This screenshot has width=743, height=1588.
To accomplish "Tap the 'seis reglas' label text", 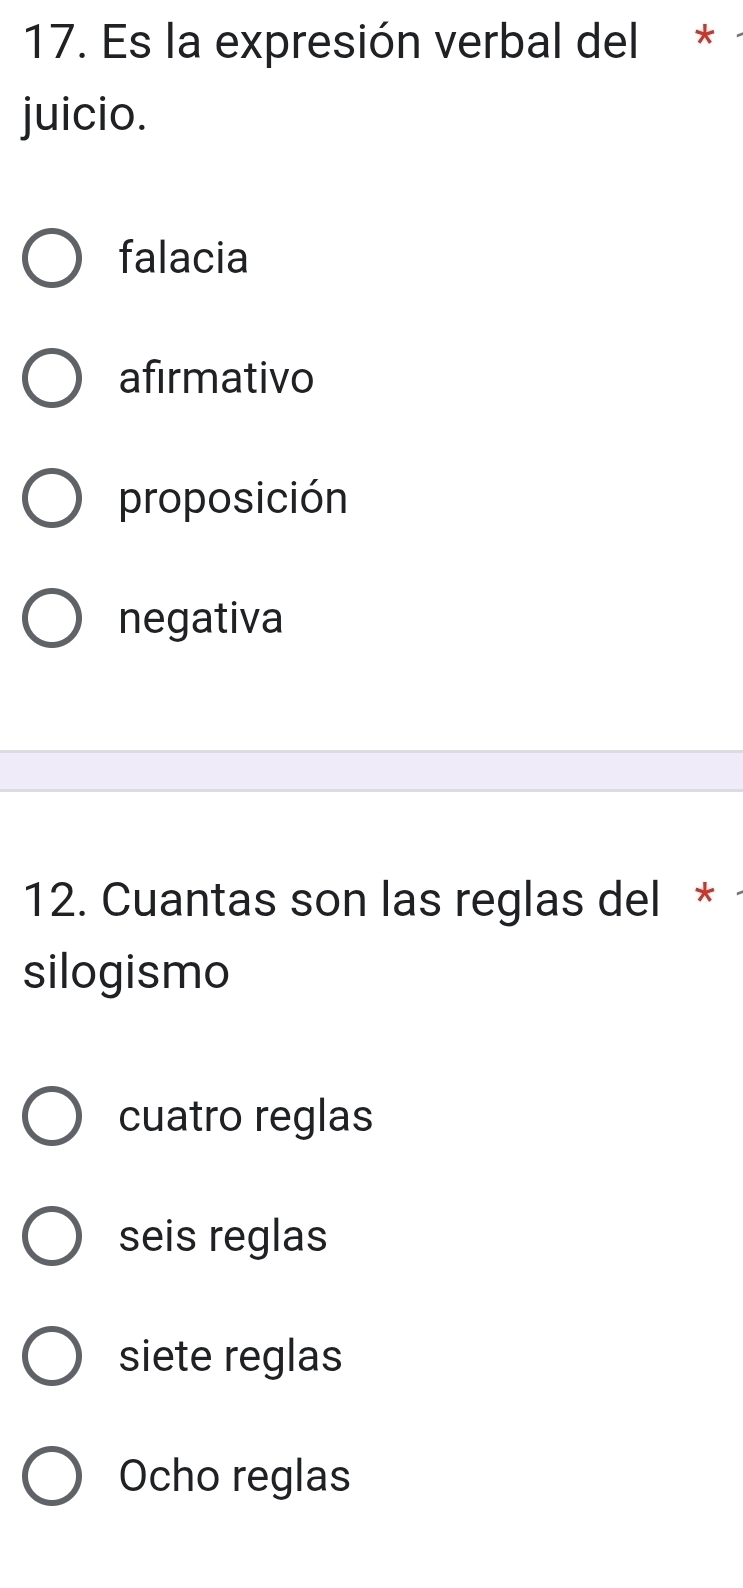I will tap(223, 1237).
